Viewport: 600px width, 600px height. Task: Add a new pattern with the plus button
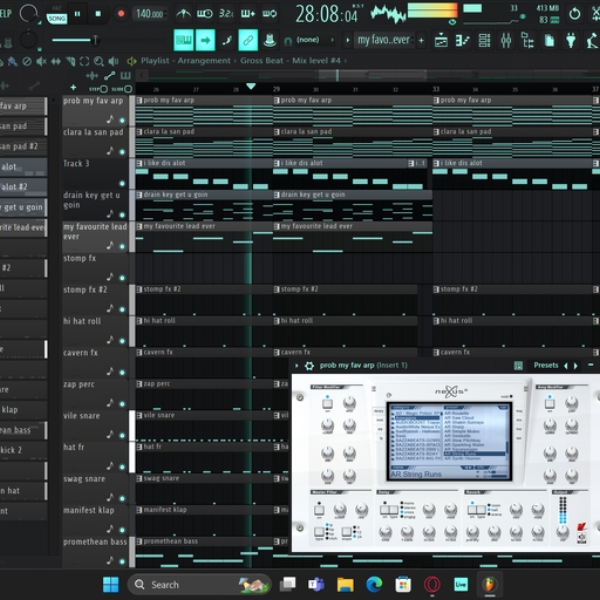(x=421, y=40)
